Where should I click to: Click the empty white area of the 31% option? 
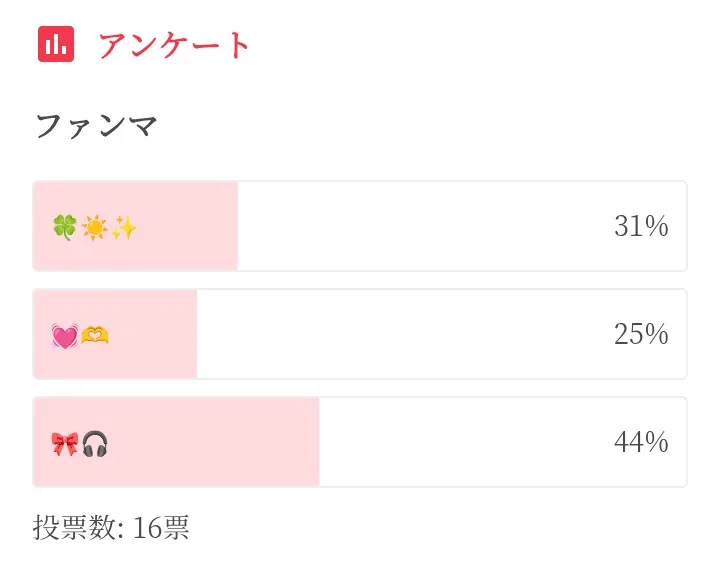420,226
